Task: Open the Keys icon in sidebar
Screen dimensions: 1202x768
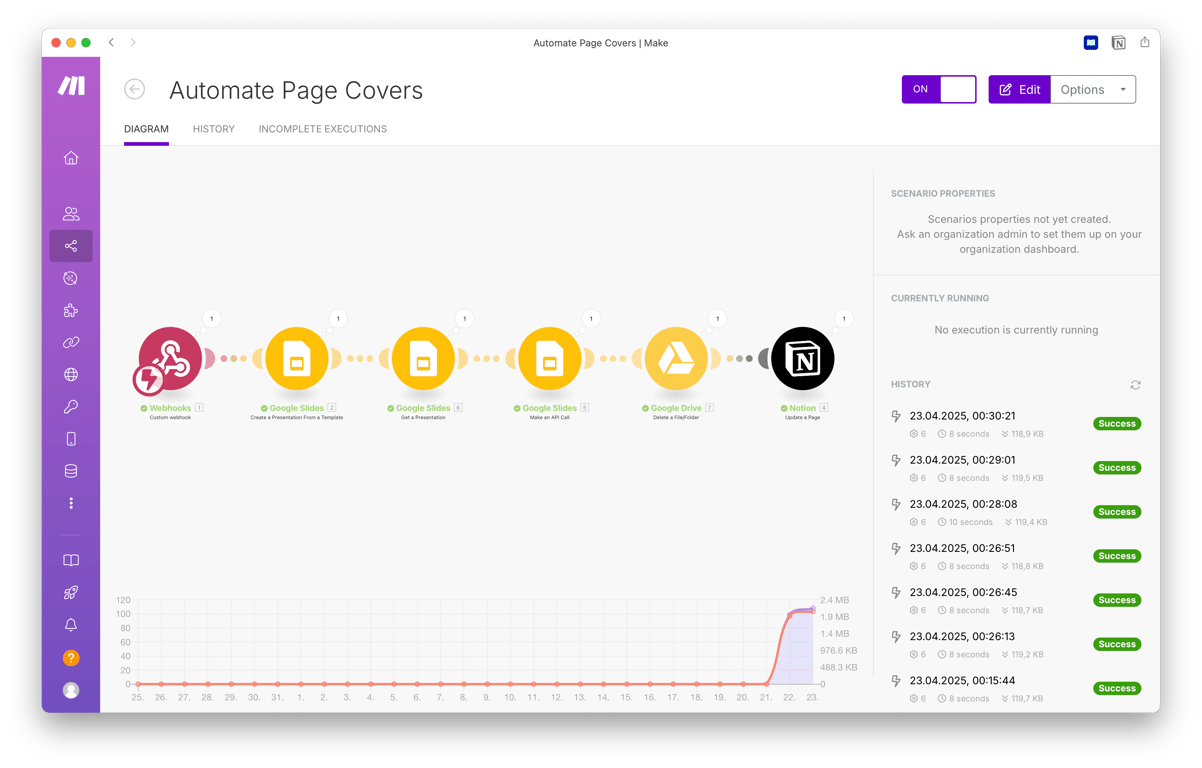Action: pyautogui.click(x=71, y=407)
